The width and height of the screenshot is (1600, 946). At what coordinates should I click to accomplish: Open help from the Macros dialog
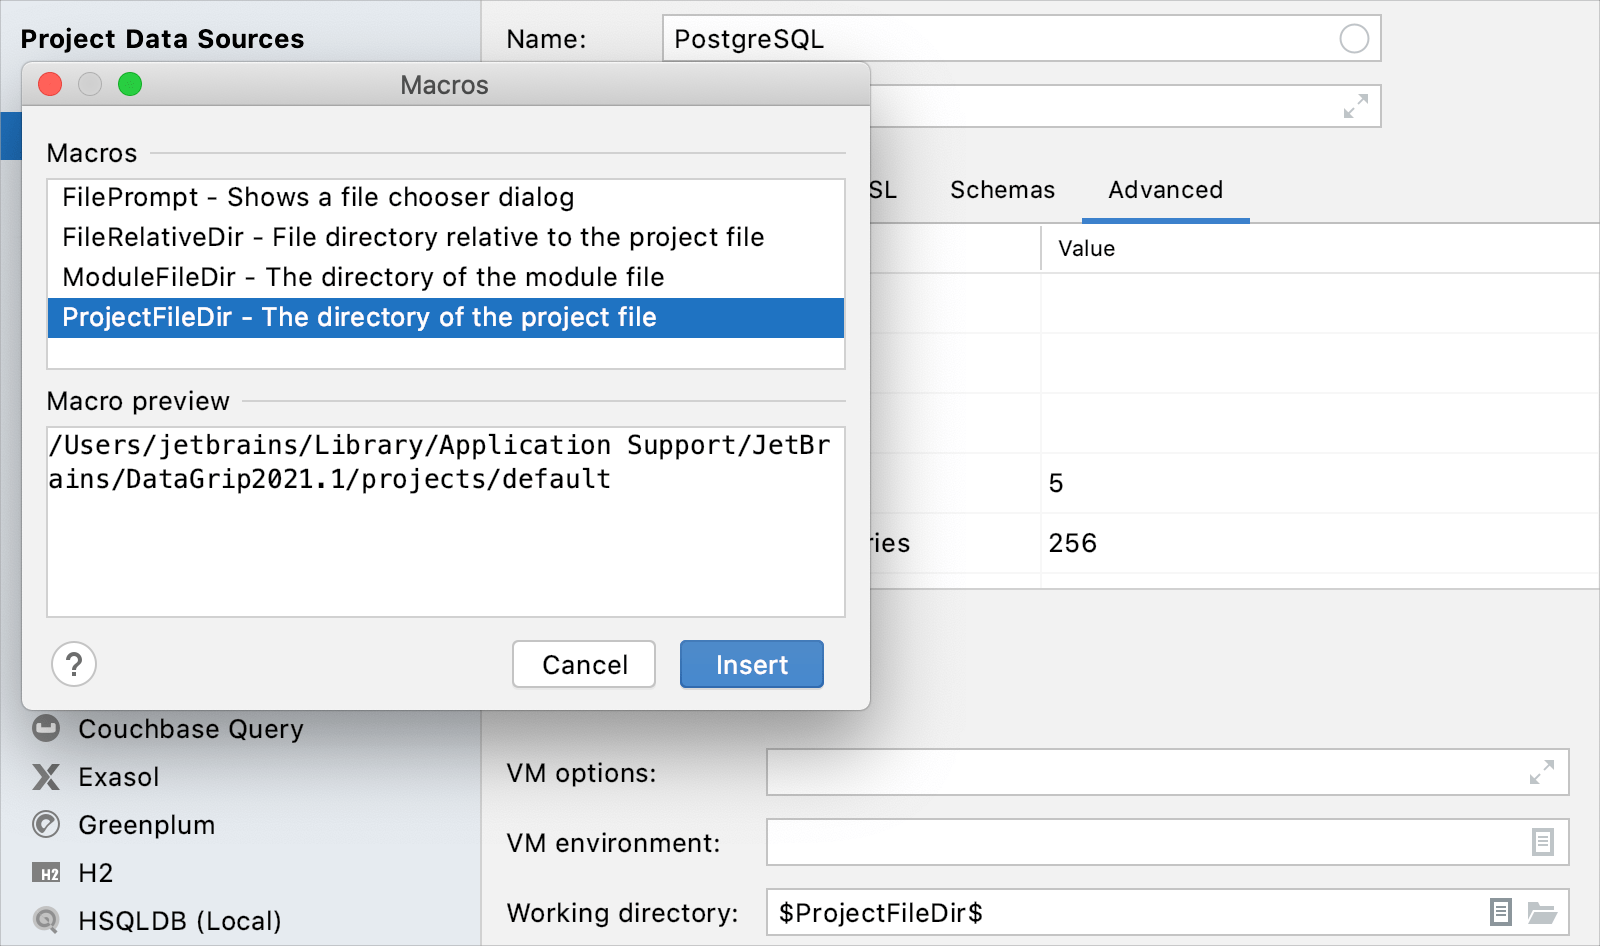click(73, 664)
